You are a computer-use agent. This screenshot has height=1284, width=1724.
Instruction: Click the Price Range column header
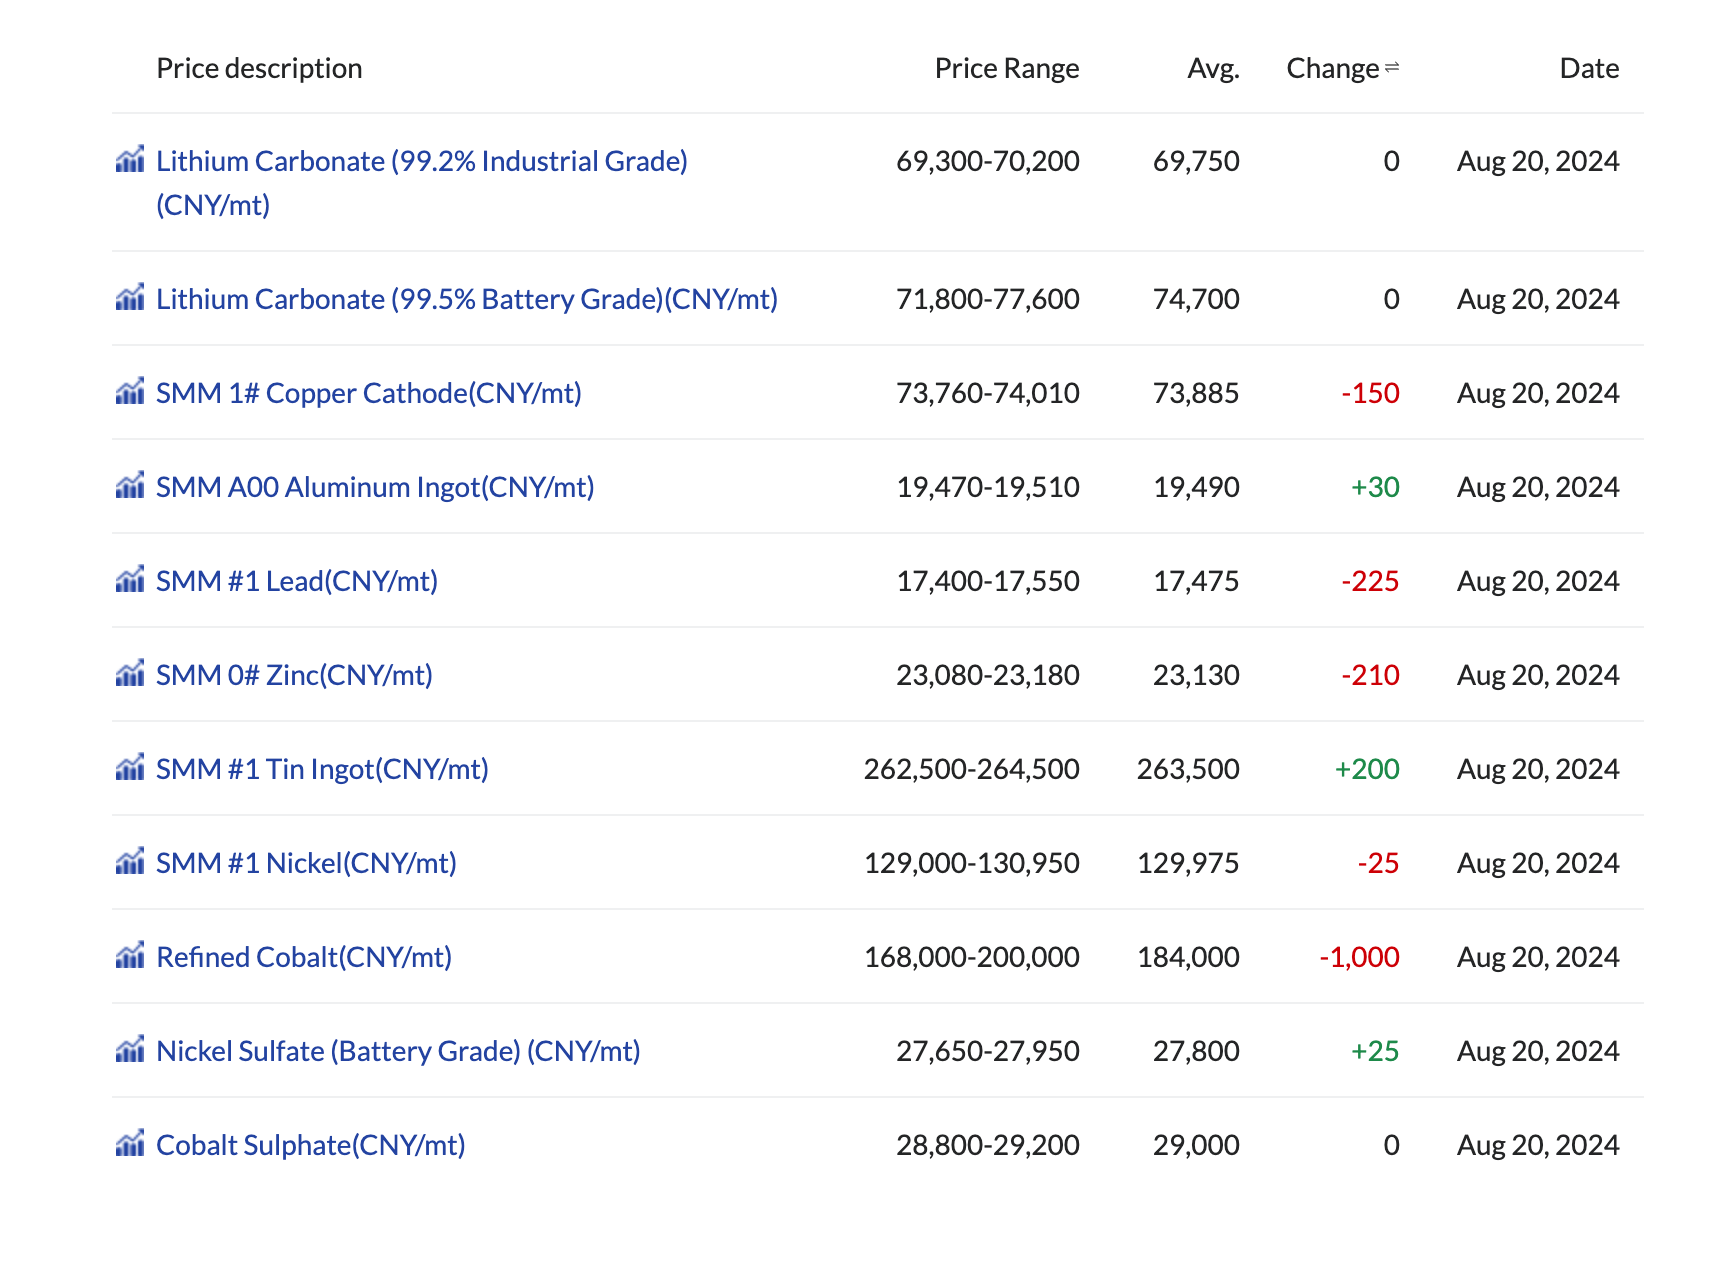pyautogui.click(x=1007, y=68)
